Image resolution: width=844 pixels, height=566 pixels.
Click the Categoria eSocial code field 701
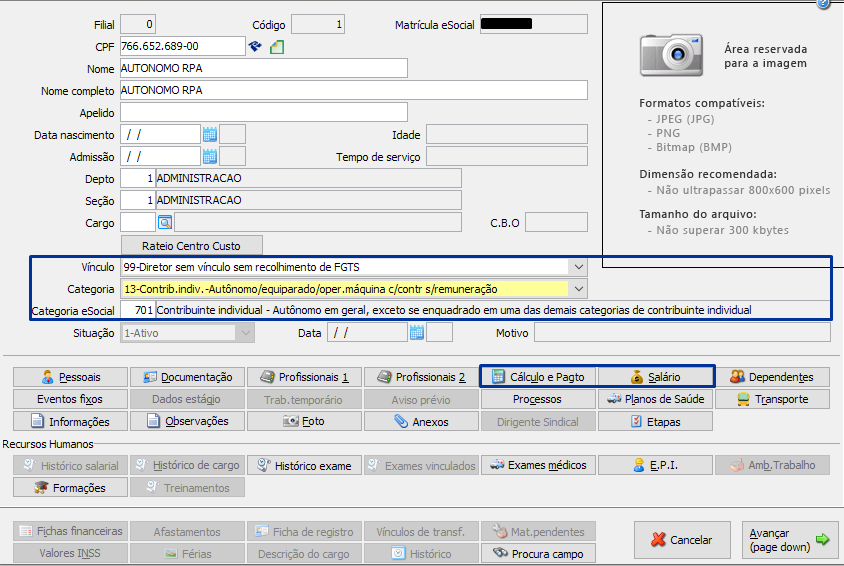138,310
